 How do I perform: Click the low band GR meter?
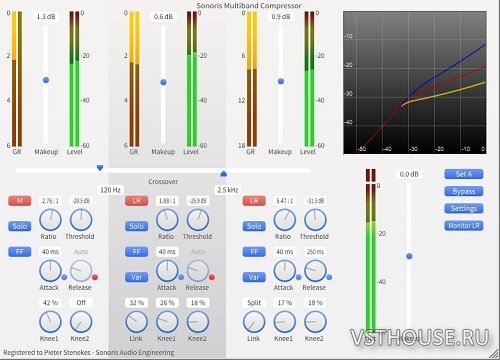17,79
